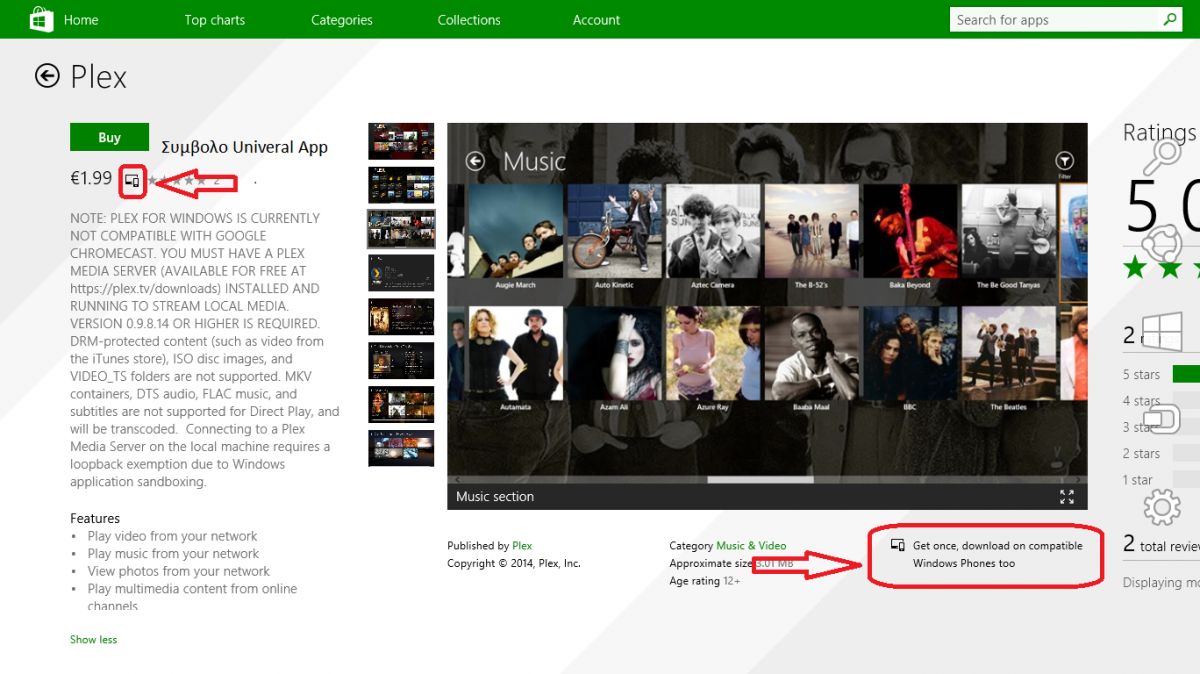Click 'View photos from your network' feature
Image resolution: width=1200 pixels, height=674 pixels.
pyautogui.click(x=178, y=571)
